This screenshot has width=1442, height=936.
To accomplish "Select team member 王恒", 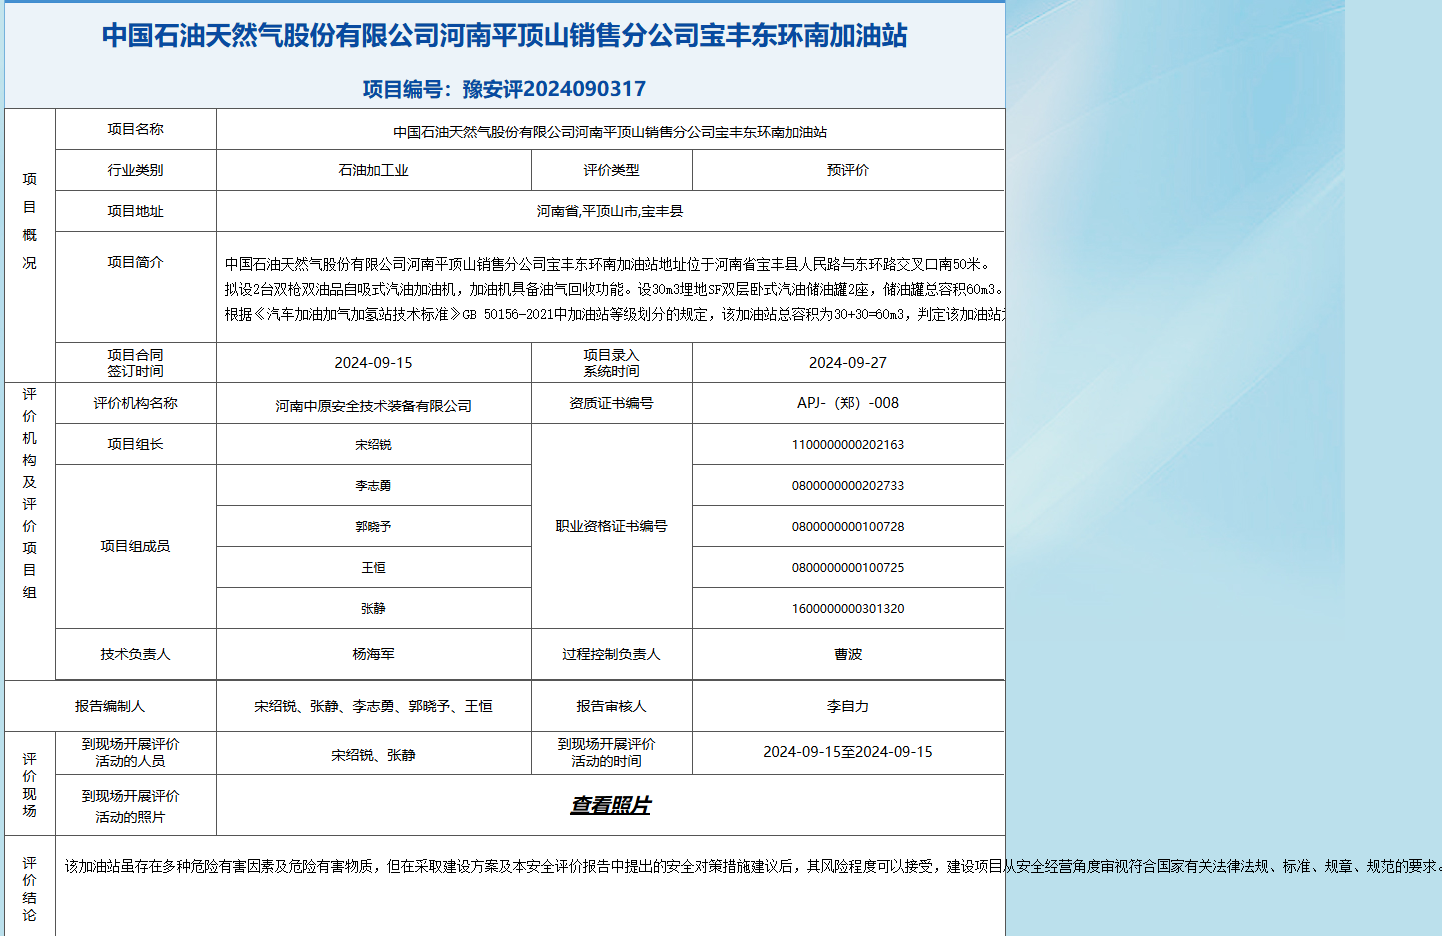I will (374, 567).
